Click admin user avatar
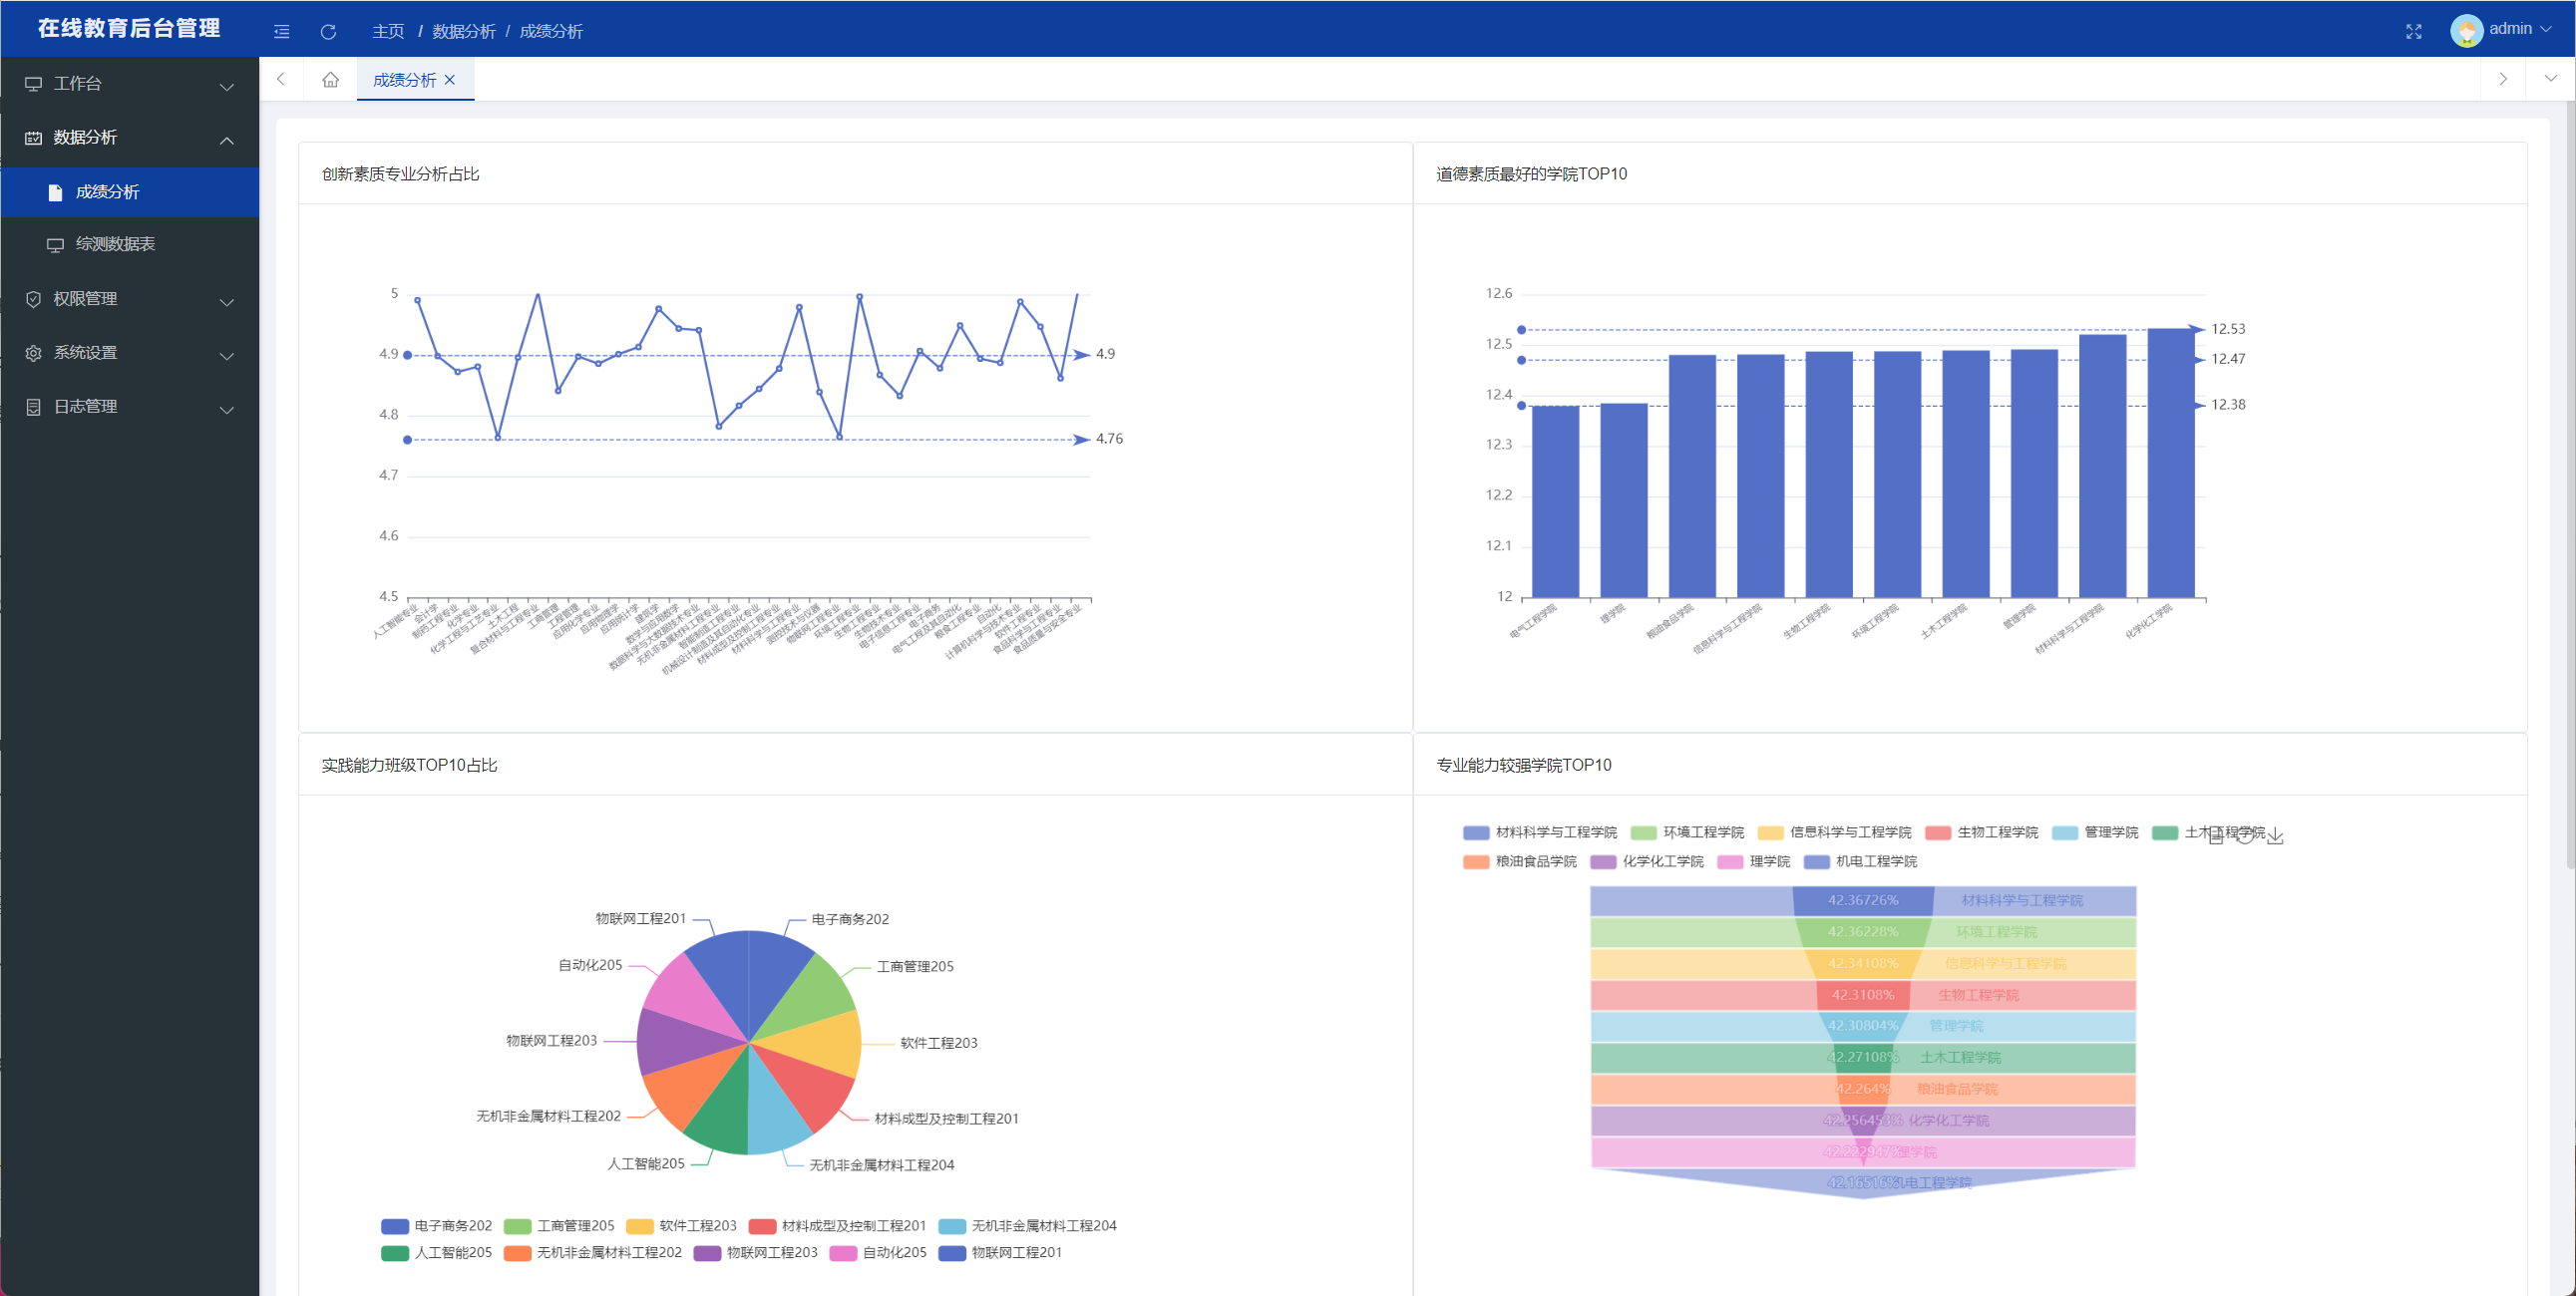The width and height of the screenshot is (2576, 1296). coord(2466,30)
